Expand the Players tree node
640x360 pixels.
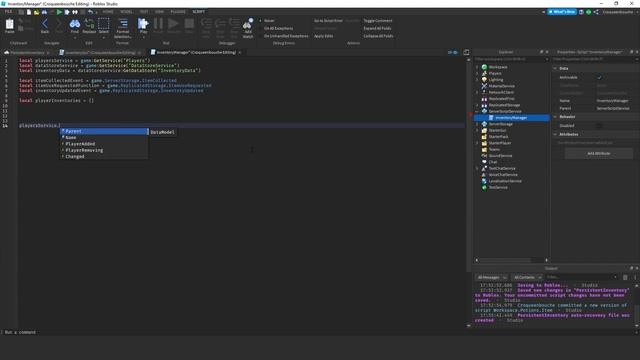click(x=477, y=73)
